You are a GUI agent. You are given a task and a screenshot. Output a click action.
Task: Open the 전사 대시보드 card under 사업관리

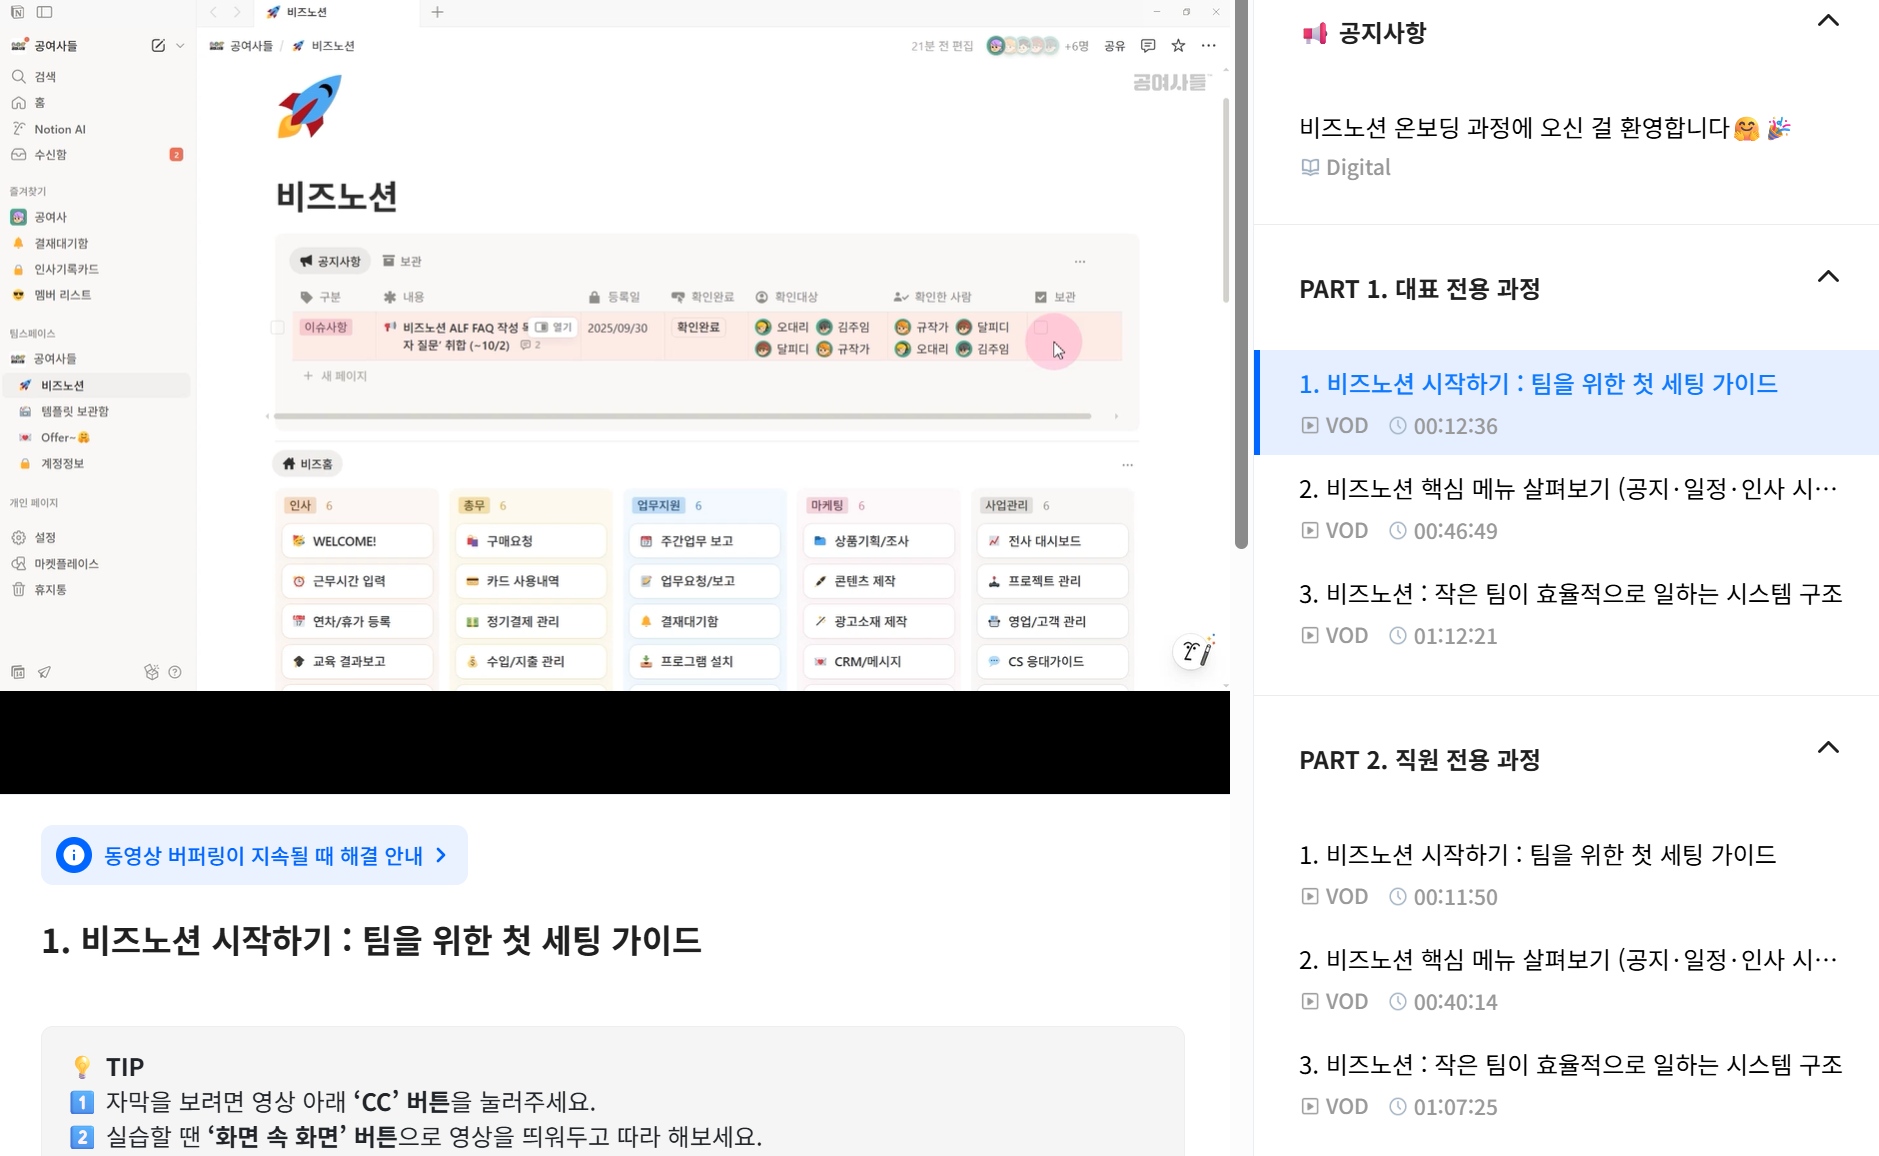point(1053,541)
